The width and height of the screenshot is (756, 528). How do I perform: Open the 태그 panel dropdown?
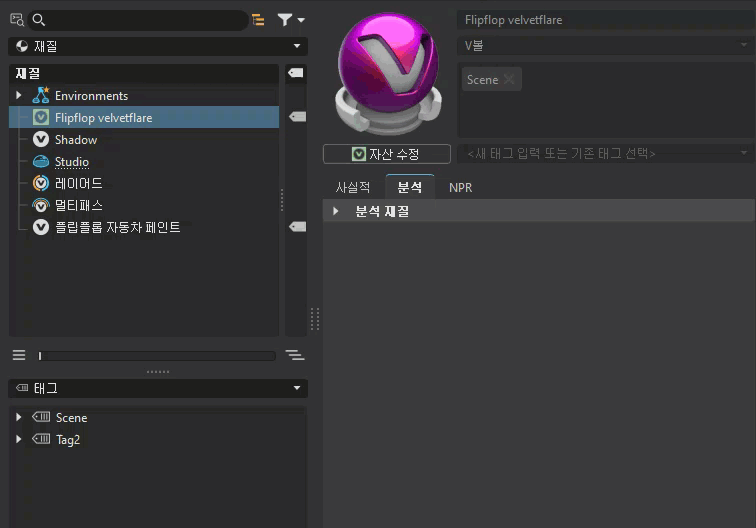pos(158,388)
